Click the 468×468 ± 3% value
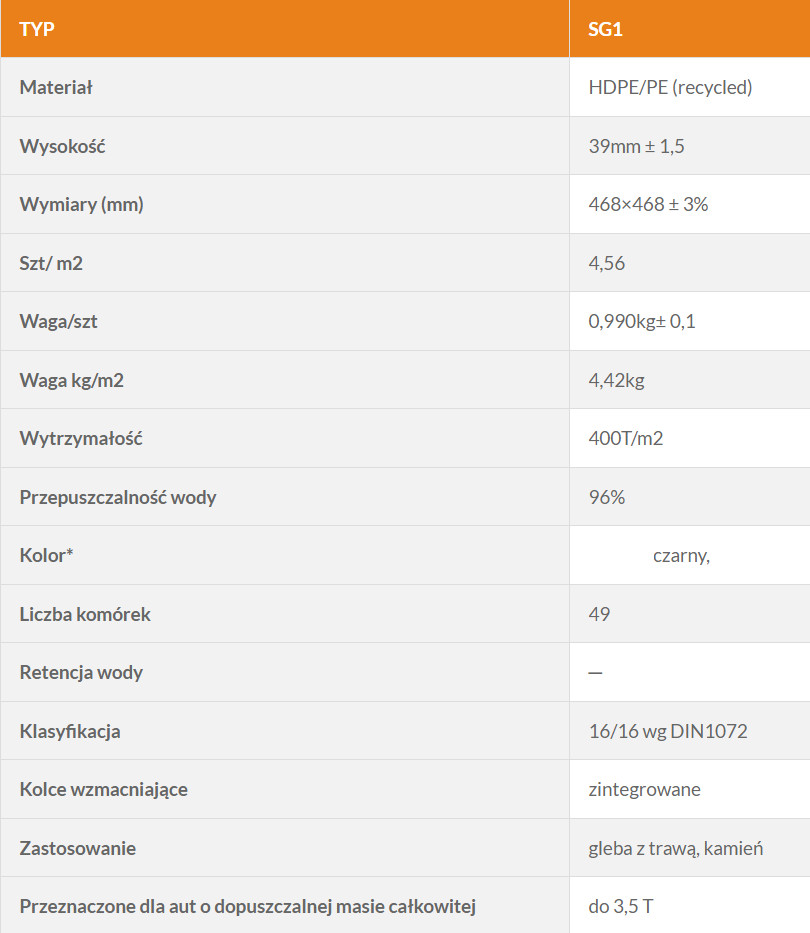The width and height of the screenshot is (810, 933). (648, 204)
